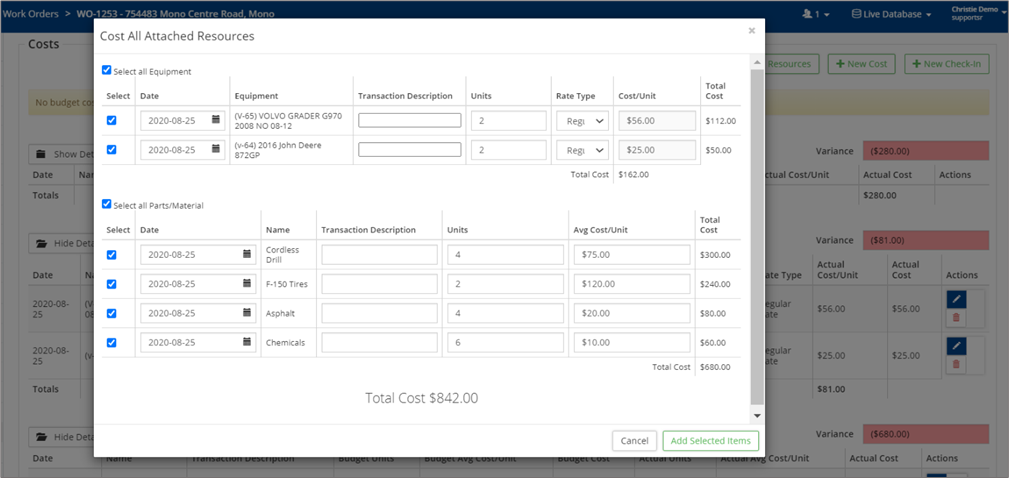Open calendar picker for John Deere date
Viewport: 1009px width, 478px height.
[x=216, y=150]
